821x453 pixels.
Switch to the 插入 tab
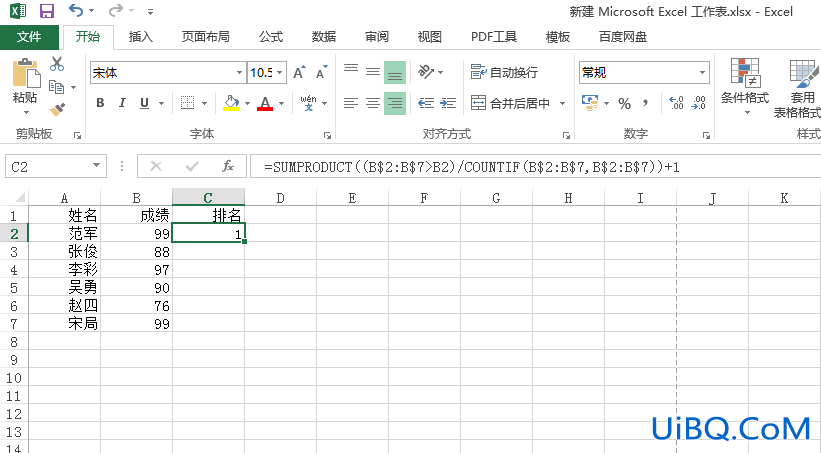click(140, 37)
